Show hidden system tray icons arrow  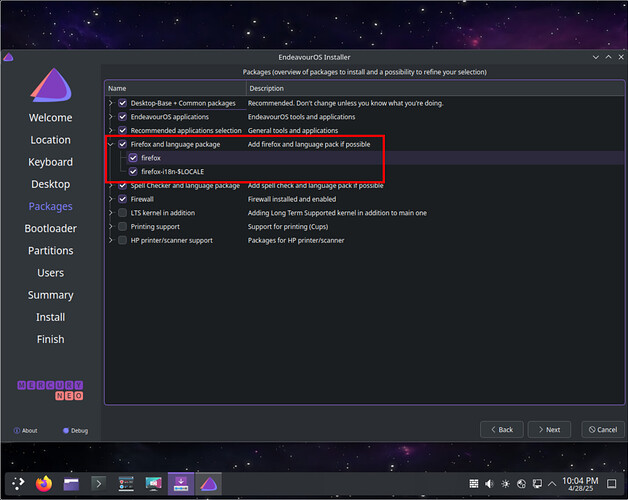click(552, 484)
